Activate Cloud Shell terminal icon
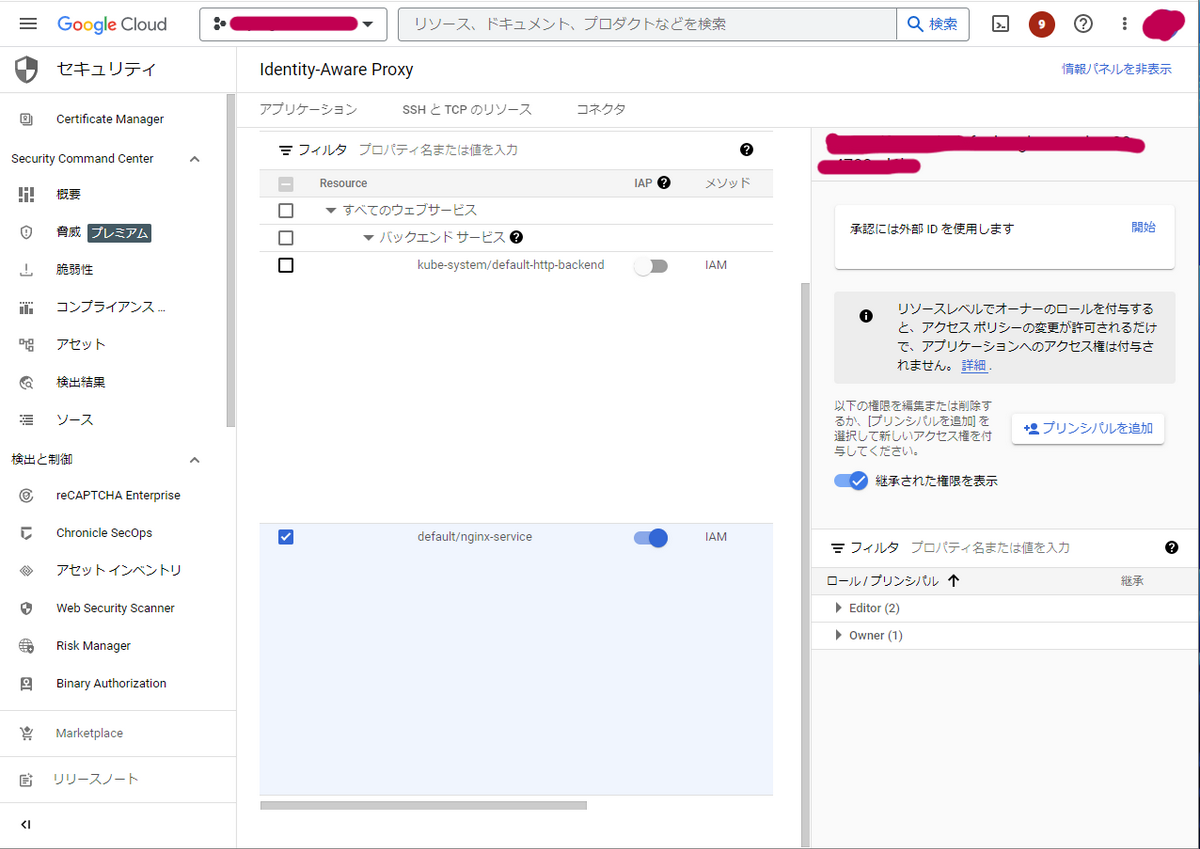 [x=1000, y=24]
